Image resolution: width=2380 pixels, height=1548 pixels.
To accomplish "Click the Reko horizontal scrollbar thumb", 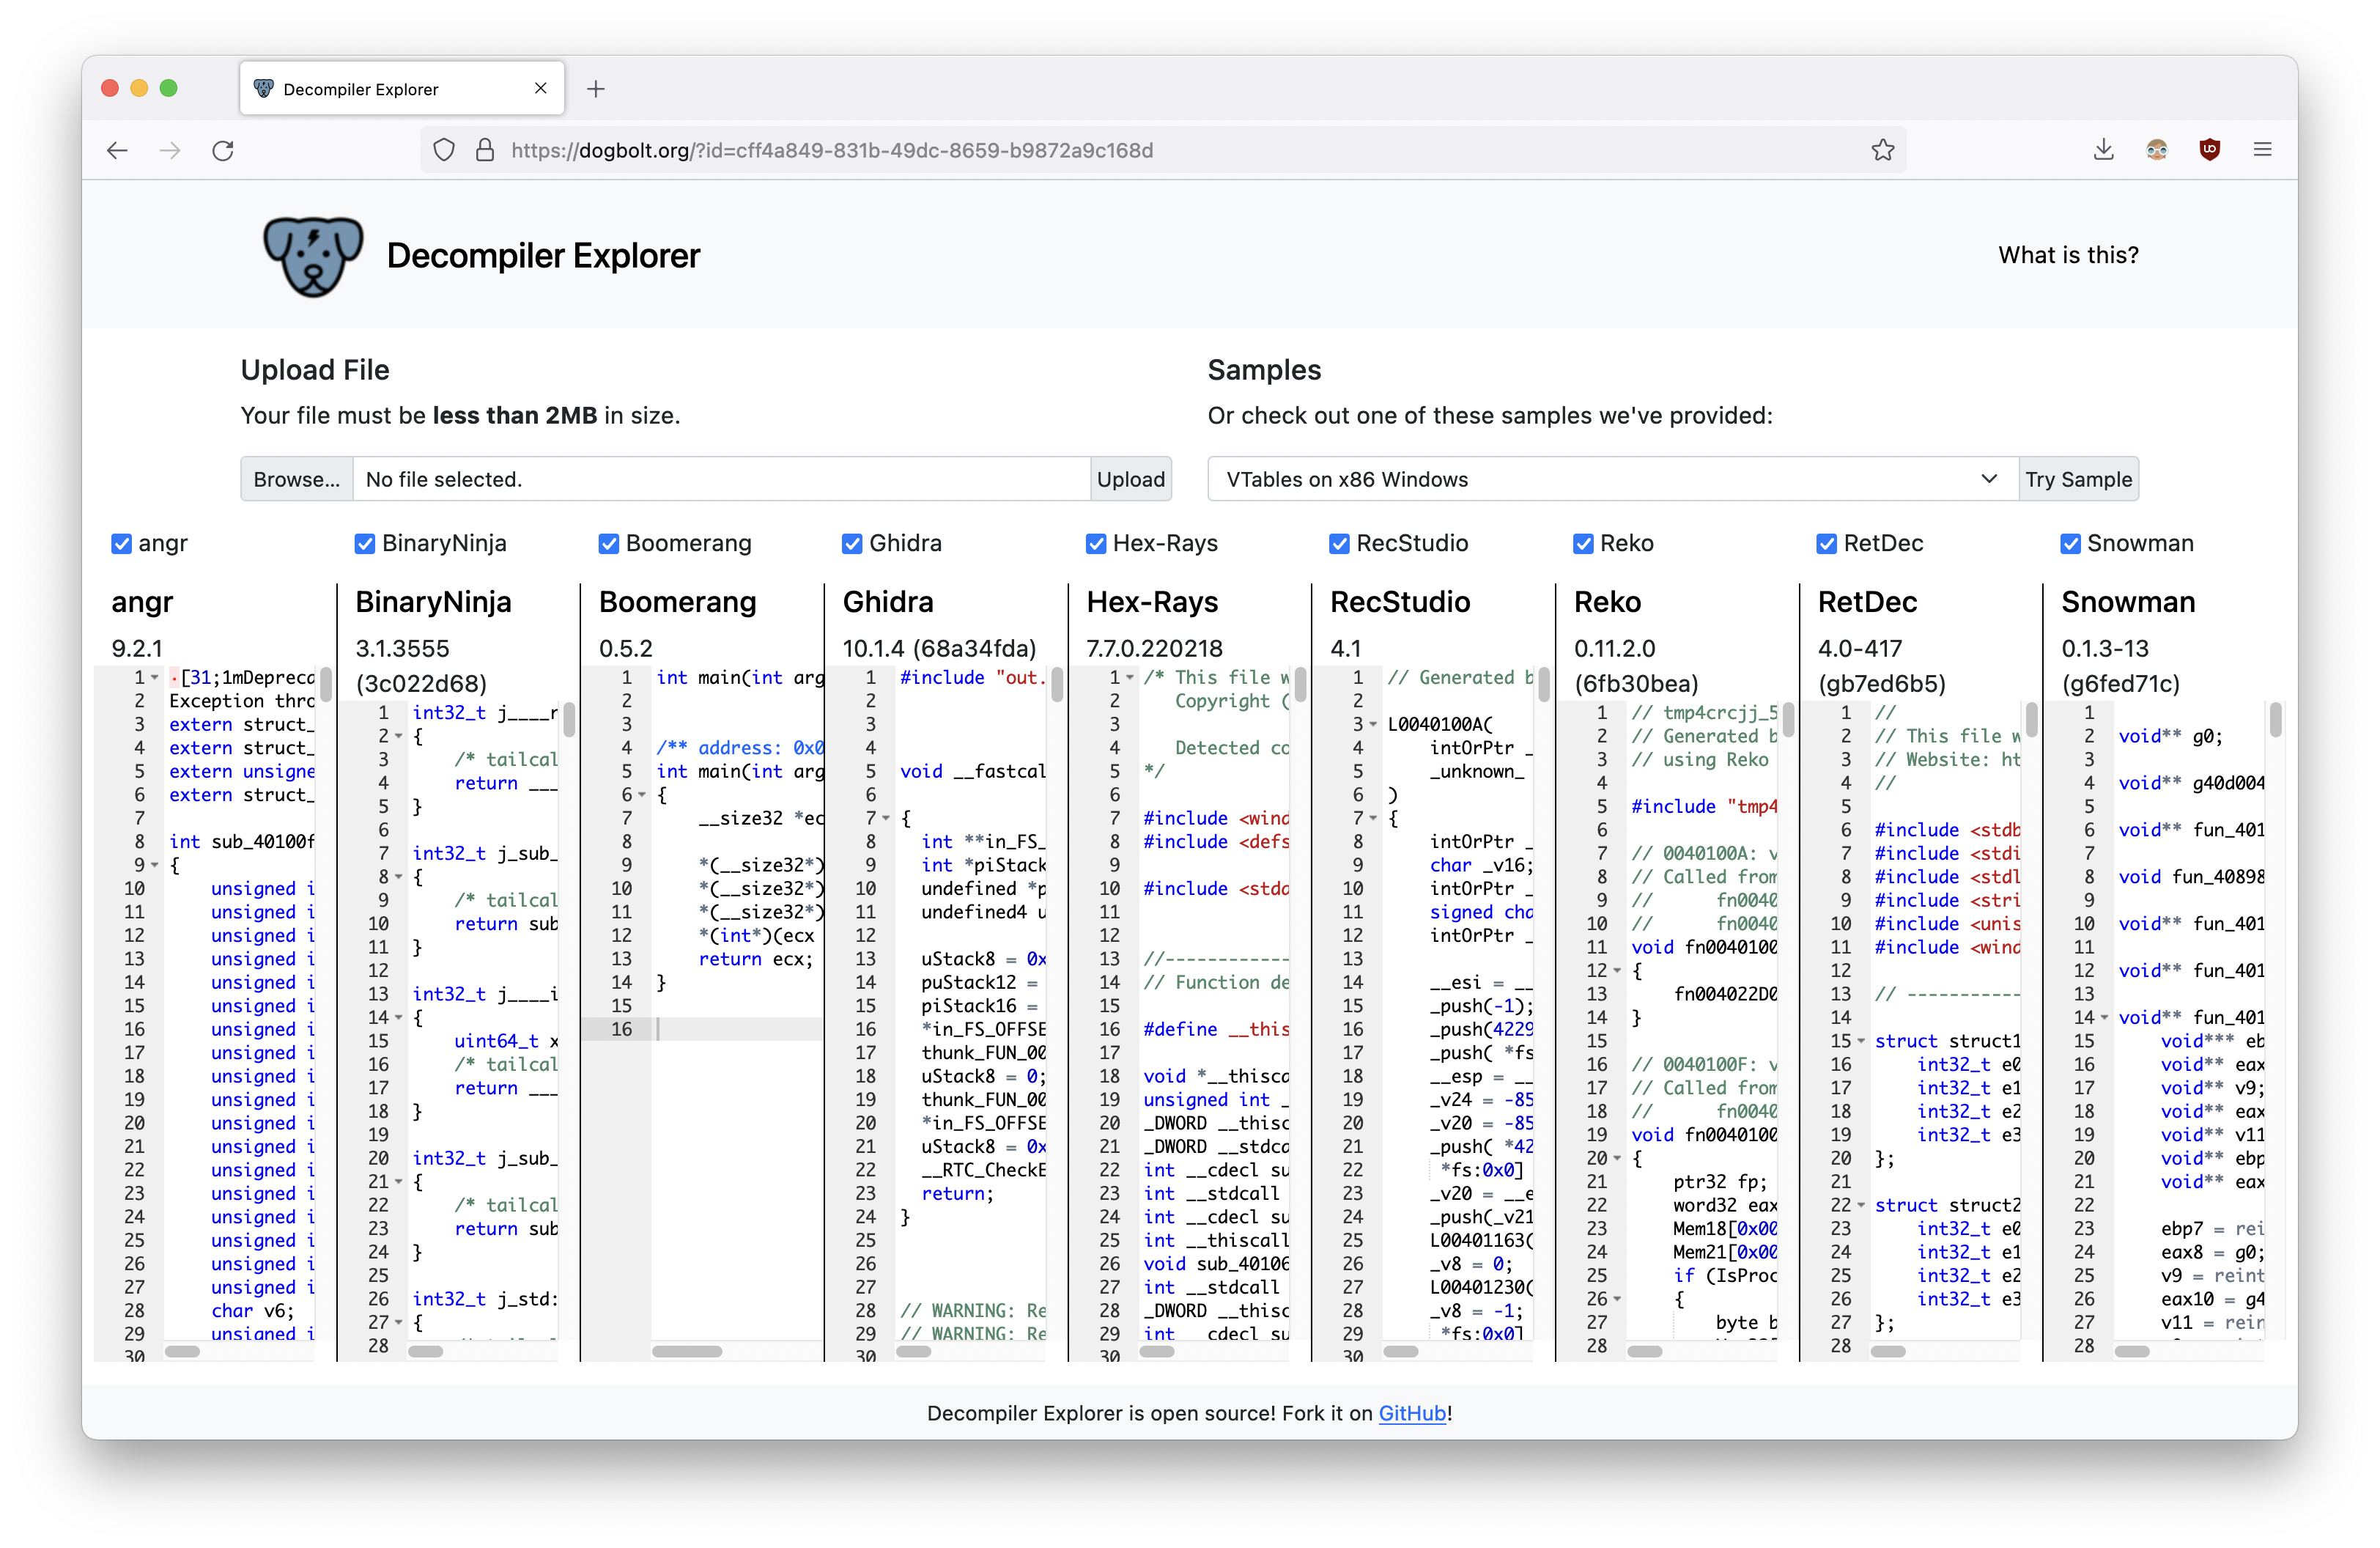I will pyautogui.click(x=1645, y=1351).
